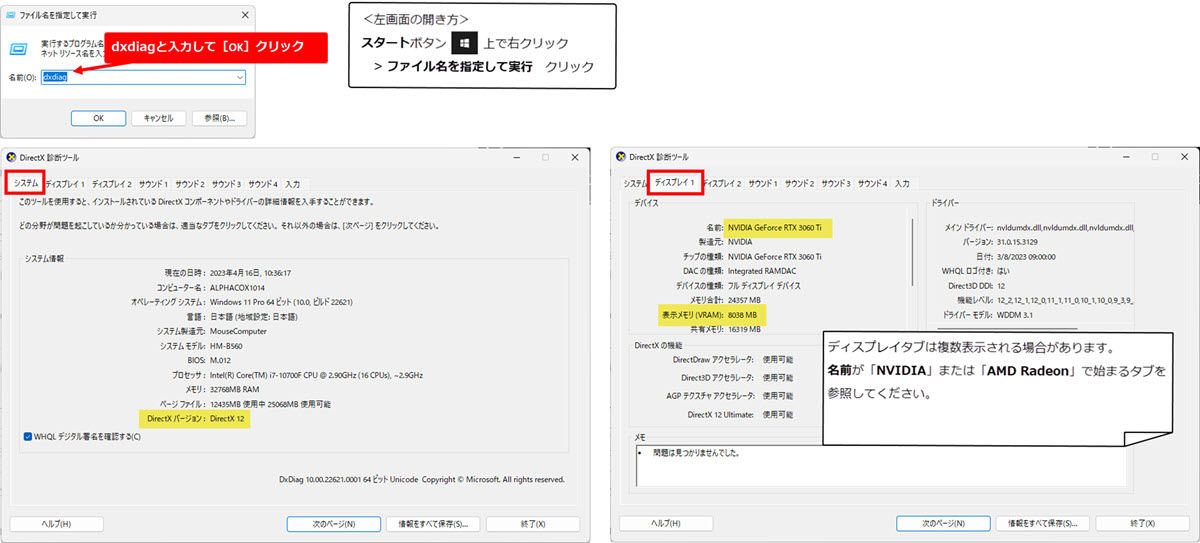
Task: Select サウンド 1 tab in the right DirectX window
Action: point(763,184)
